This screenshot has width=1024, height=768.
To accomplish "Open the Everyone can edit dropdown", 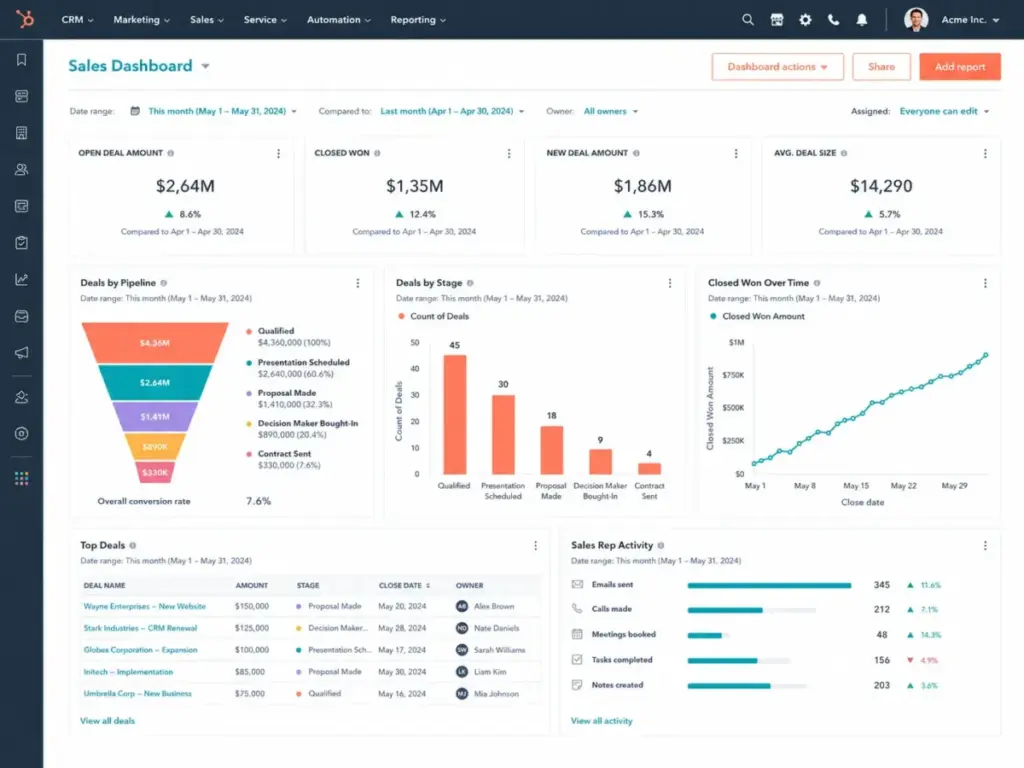I will pyautogui.click(x=944, y=111).
